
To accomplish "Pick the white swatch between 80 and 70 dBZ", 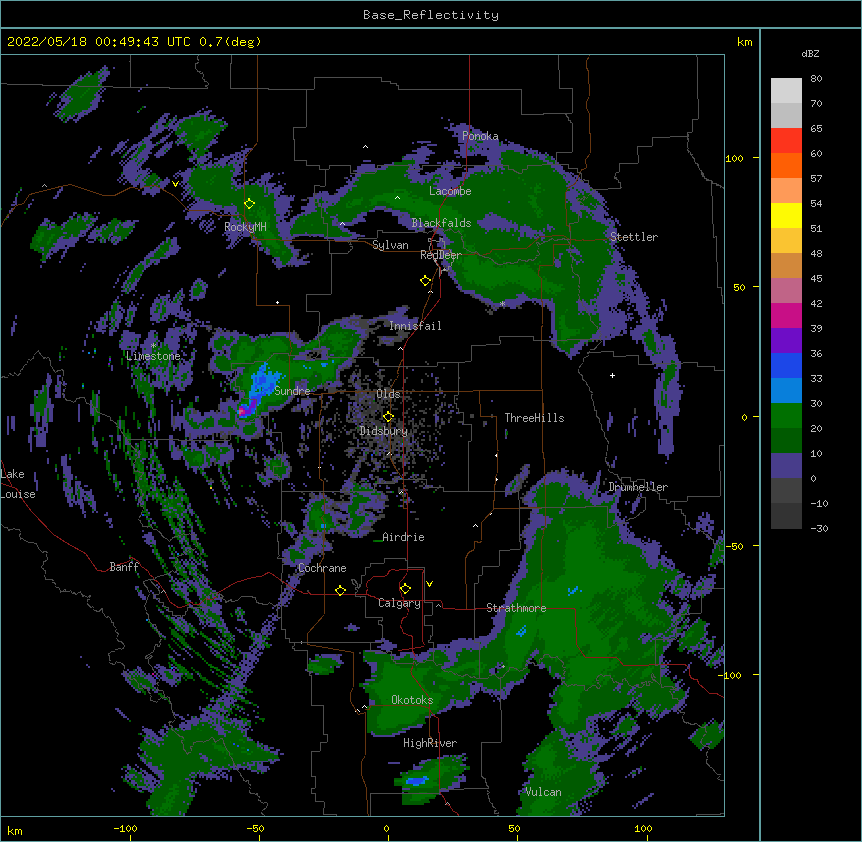I will (786, 90).
